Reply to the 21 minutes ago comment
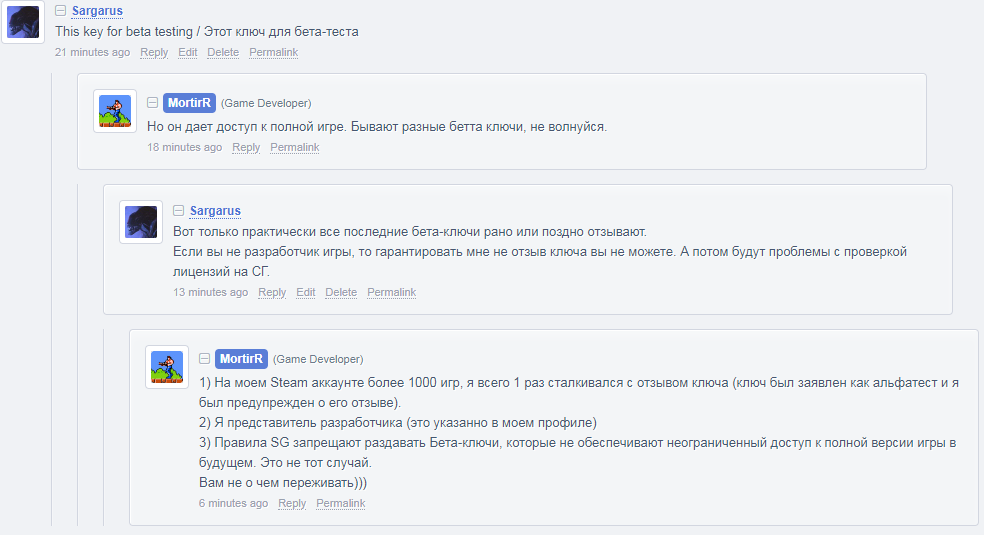The height and width of the screenshot is (535, 984). [x=154, y=52]
